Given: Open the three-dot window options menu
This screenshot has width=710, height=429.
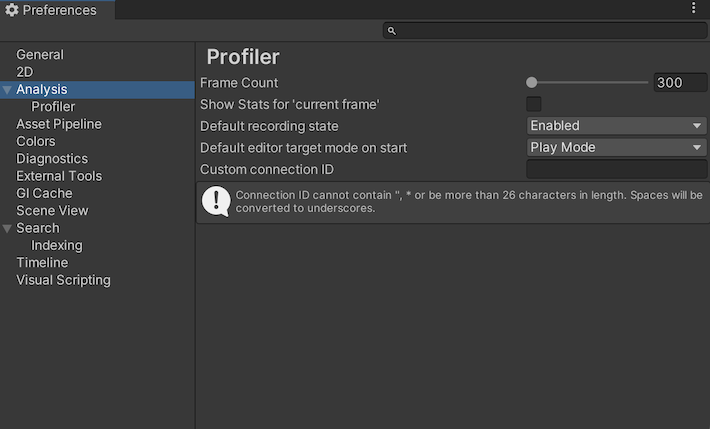Looking at the screenshot, I should tap(694, 8).
